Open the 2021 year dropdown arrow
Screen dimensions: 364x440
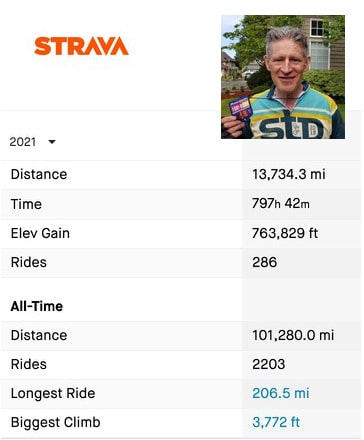pyautogui.click(x=52, y=142)
